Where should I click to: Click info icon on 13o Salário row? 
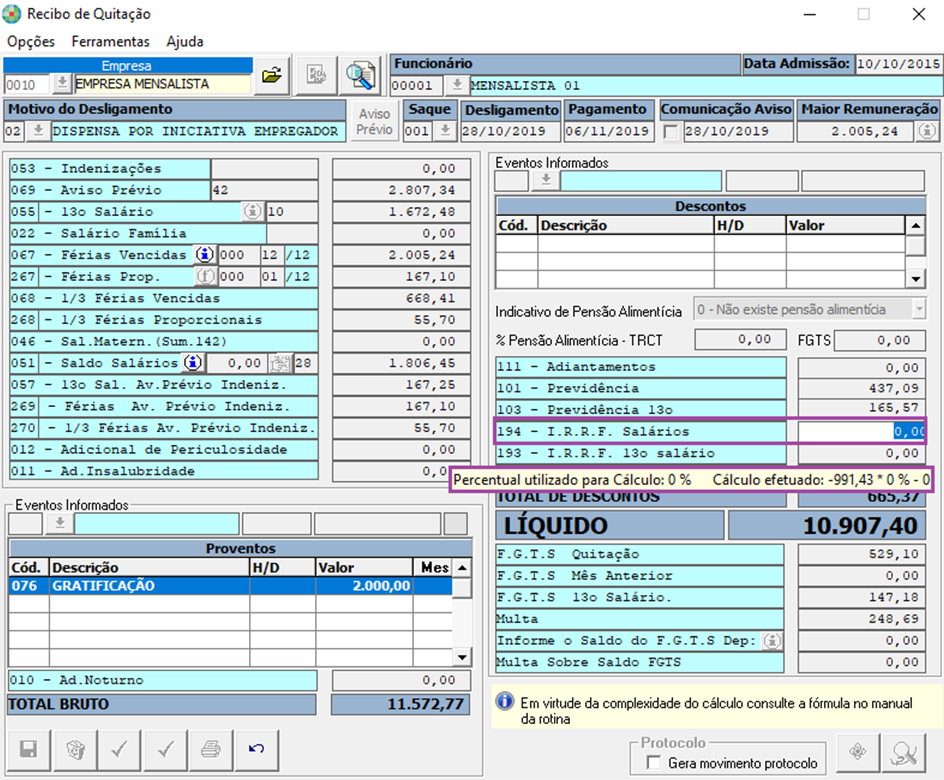(253, 211)
